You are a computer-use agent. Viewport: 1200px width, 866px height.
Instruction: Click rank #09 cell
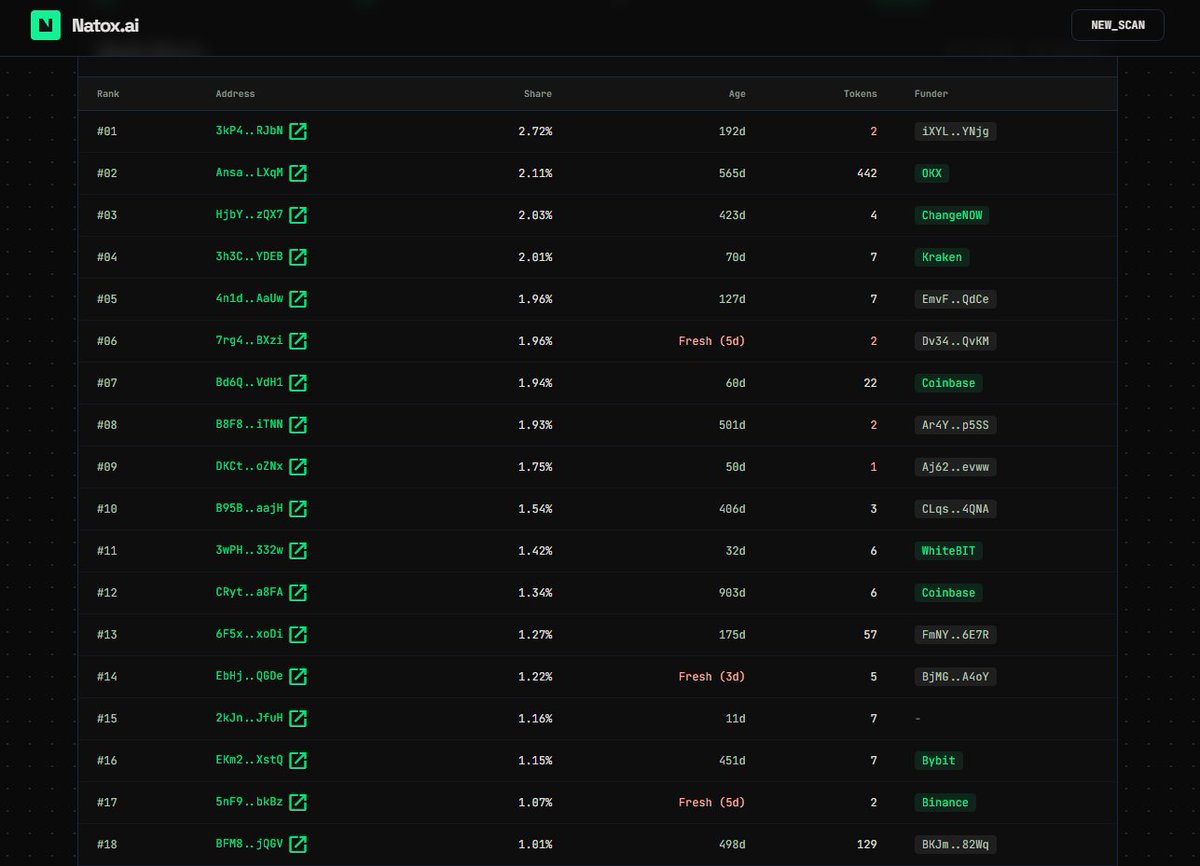coord(107,467)
